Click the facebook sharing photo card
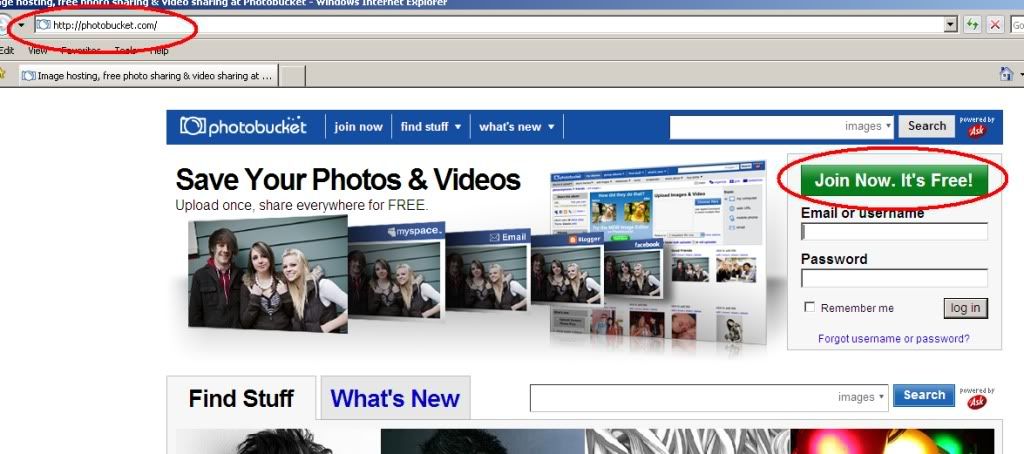Screen dimensions: 1024x454 pos(633,268)
